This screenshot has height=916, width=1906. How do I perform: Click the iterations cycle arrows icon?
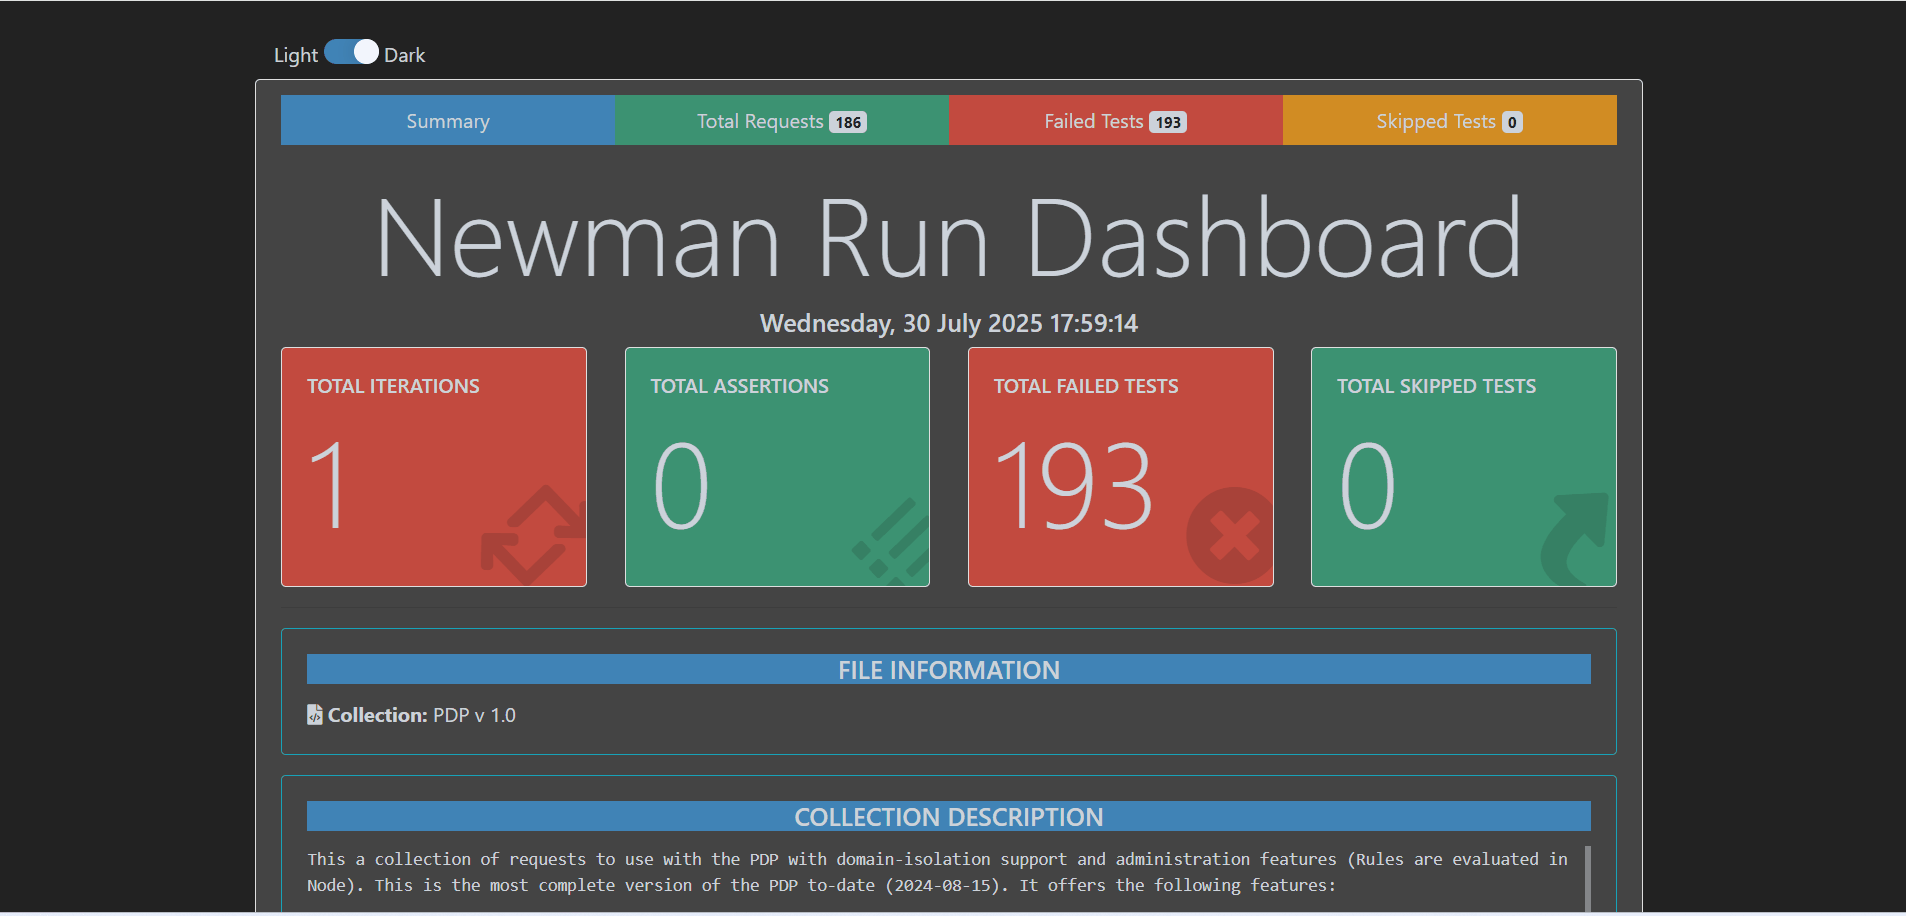[533, 535]
